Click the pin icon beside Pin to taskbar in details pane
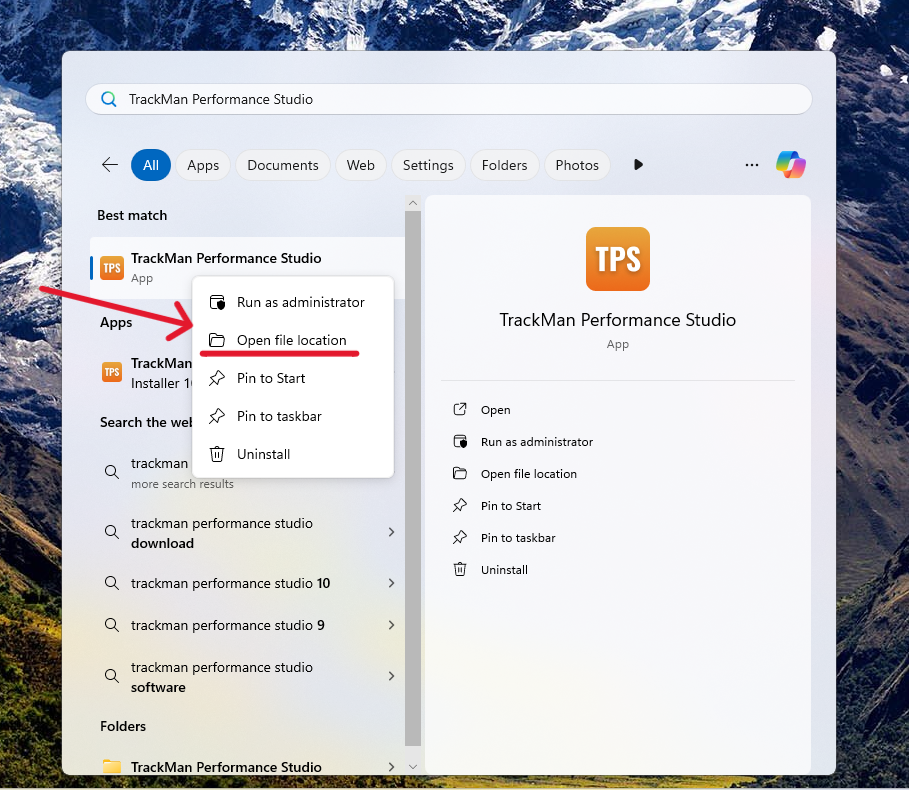The image size is (909, 790). (460, 538)
